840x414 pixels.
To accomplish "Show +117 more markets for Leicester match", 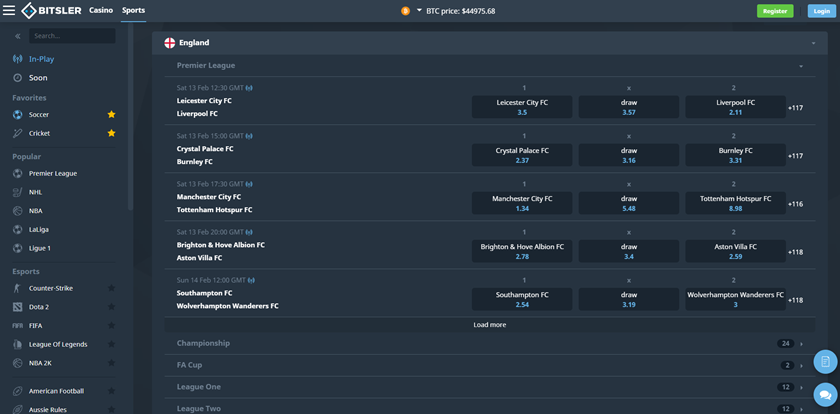I will coord(795,108).
